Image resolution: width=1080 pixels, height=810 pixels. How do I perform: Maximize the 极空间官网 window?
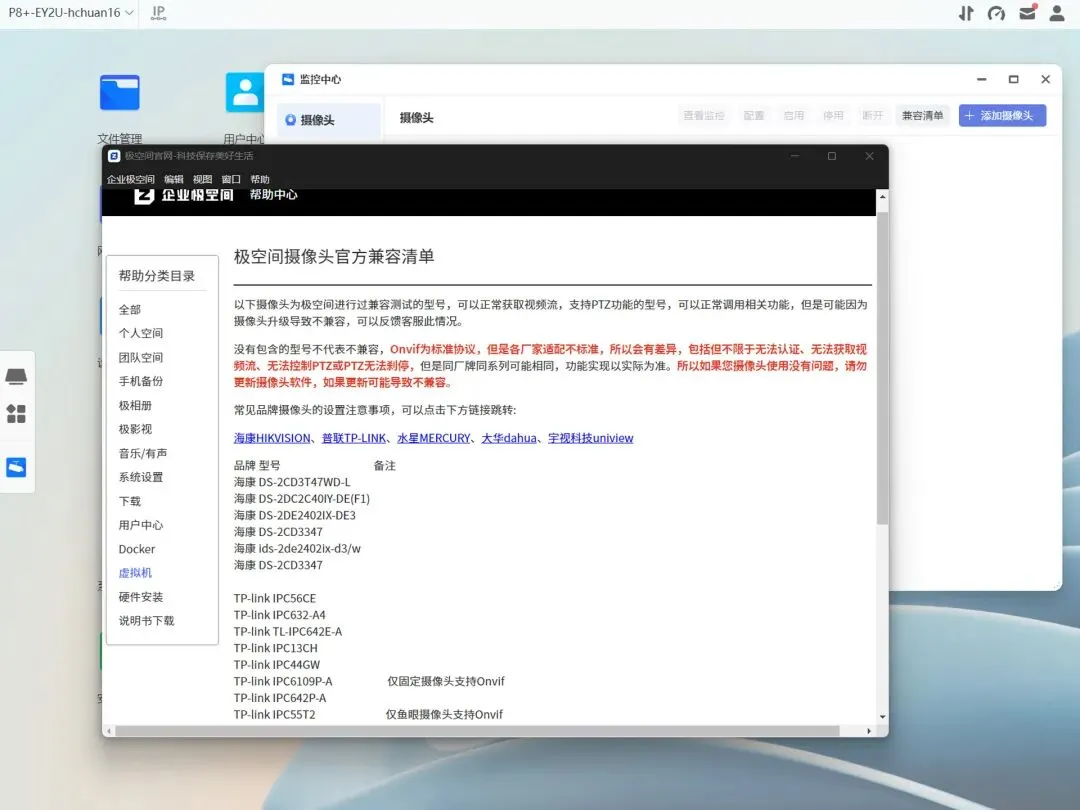[831, 156]
